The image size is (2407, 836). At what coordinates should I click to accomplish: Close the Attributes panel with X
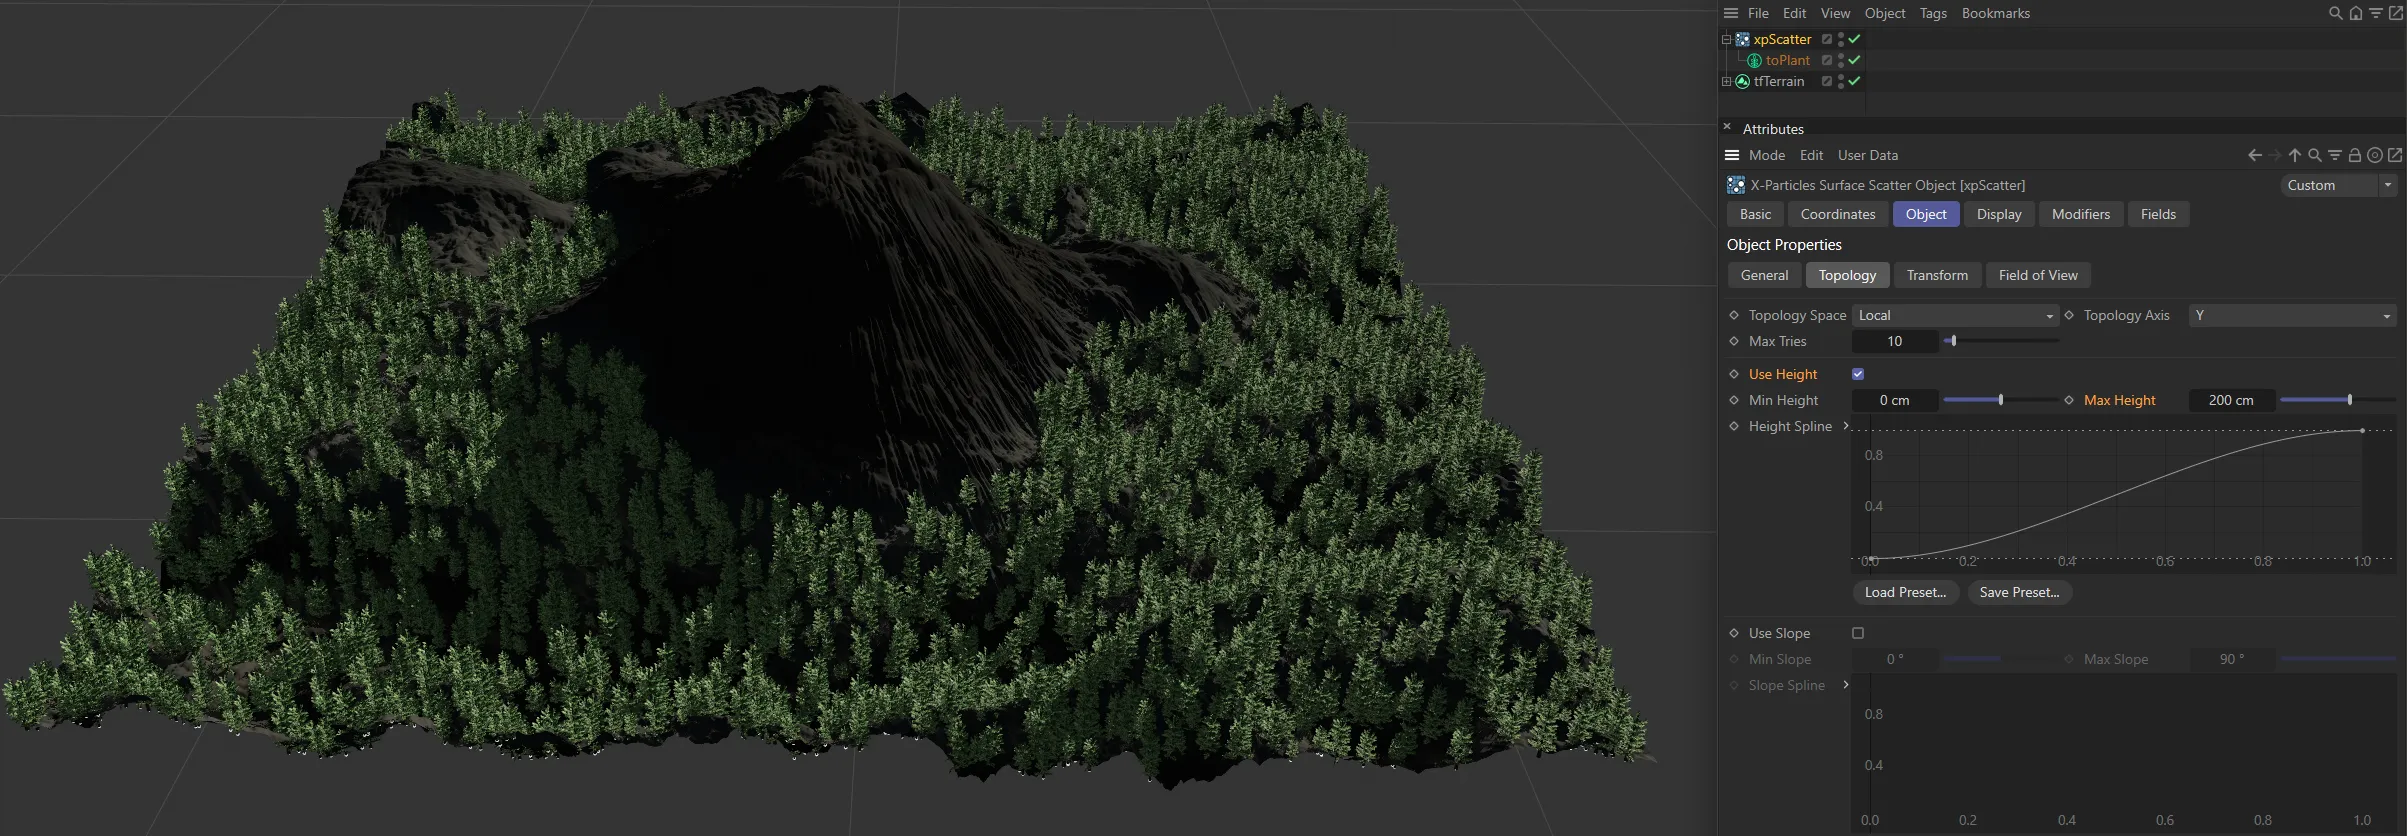point(1727,127)
